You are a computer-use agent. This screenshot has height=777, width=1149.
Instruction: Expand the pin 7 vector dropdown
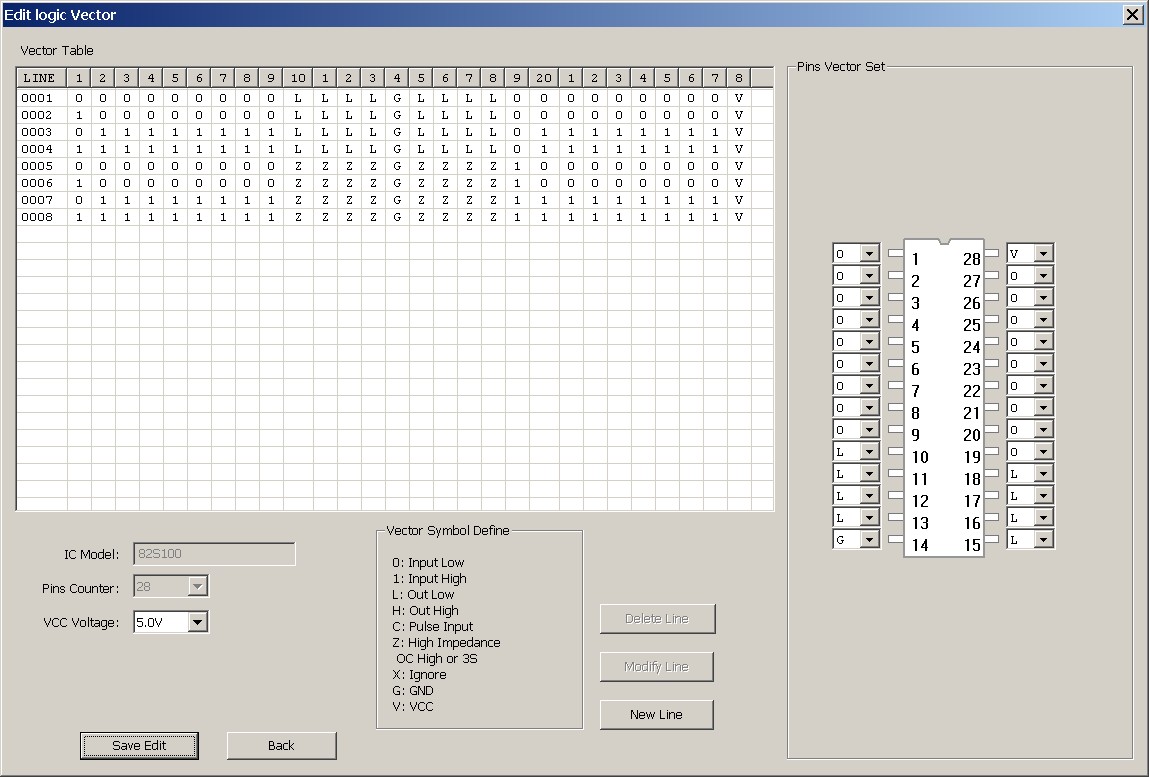pos(869,386)
